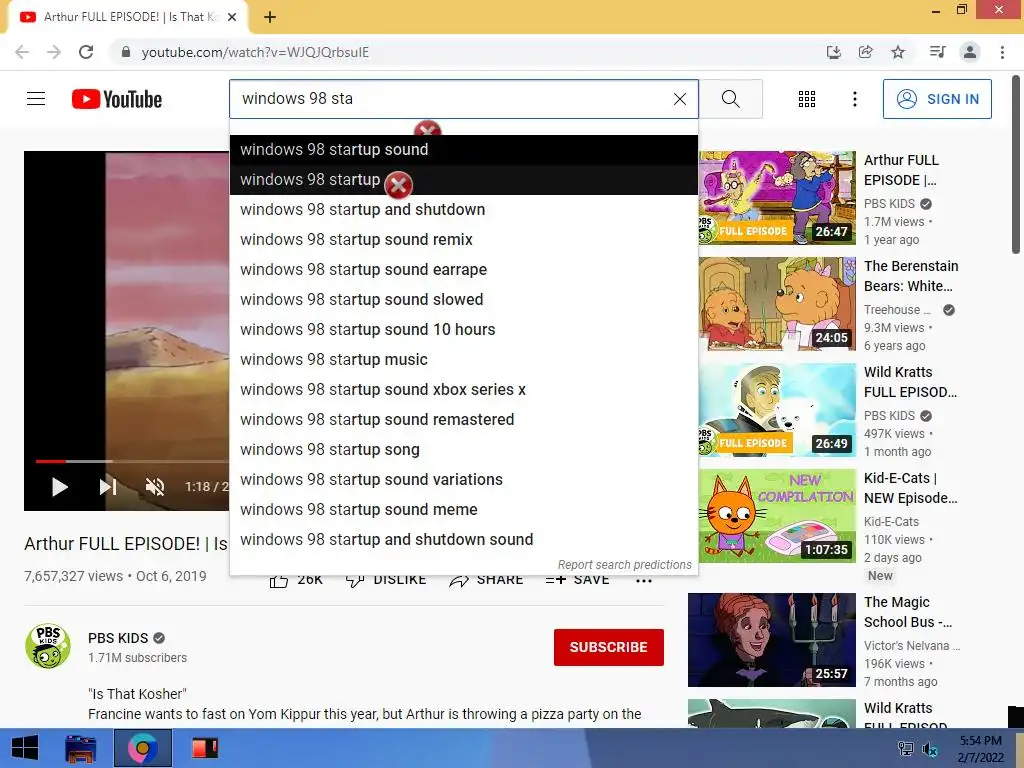Reload the current page
This screenshot has height=768, width=1024.
click(x=86, y=52)
